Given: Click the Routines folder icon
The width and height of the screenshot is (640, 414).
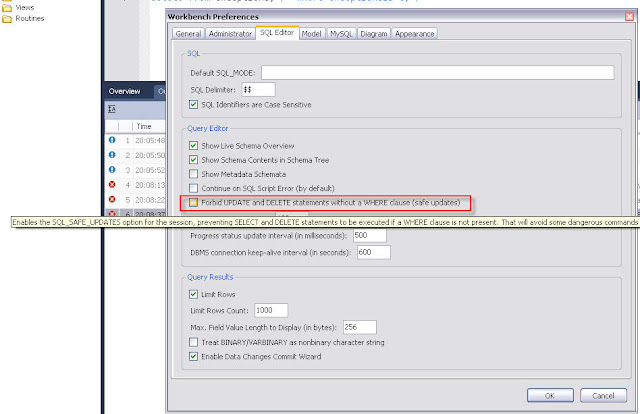Looking at the screenshot, I should coord(7,19).
